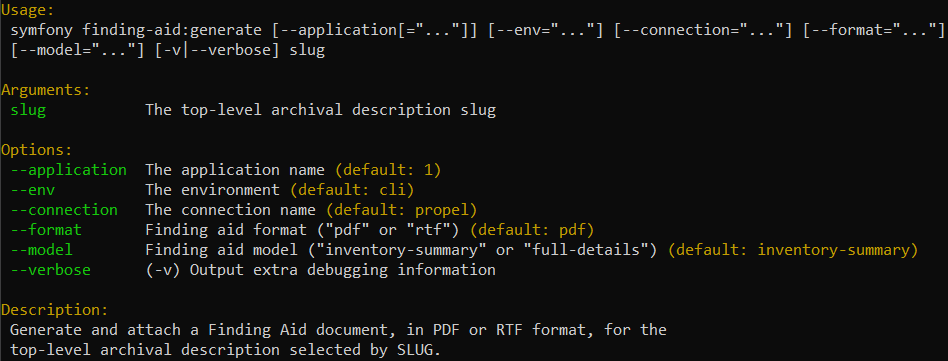Click the 'Description:' section heading
The image size is (948, 361).
54,310
